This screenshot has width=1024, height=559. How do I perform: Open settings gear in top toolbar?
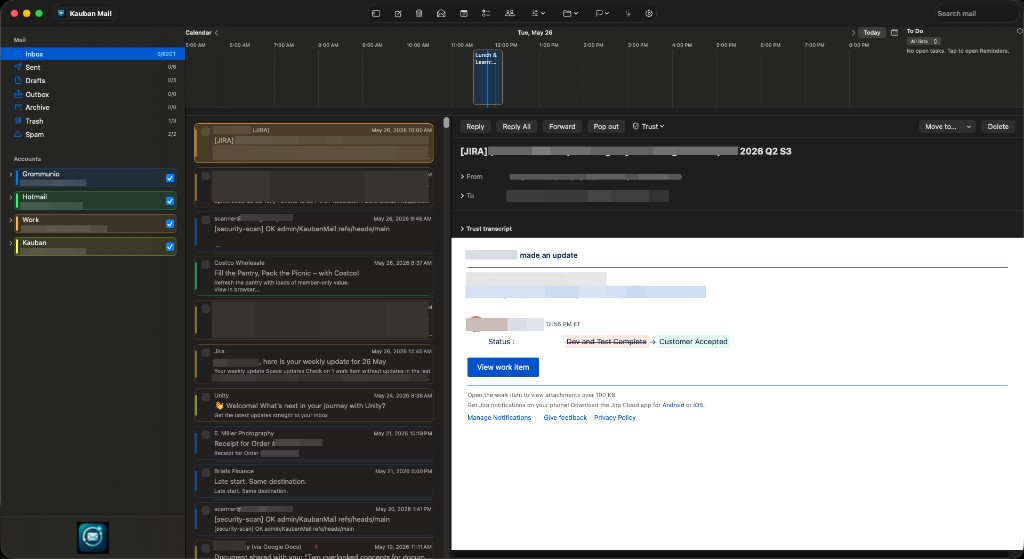point(649,13)
